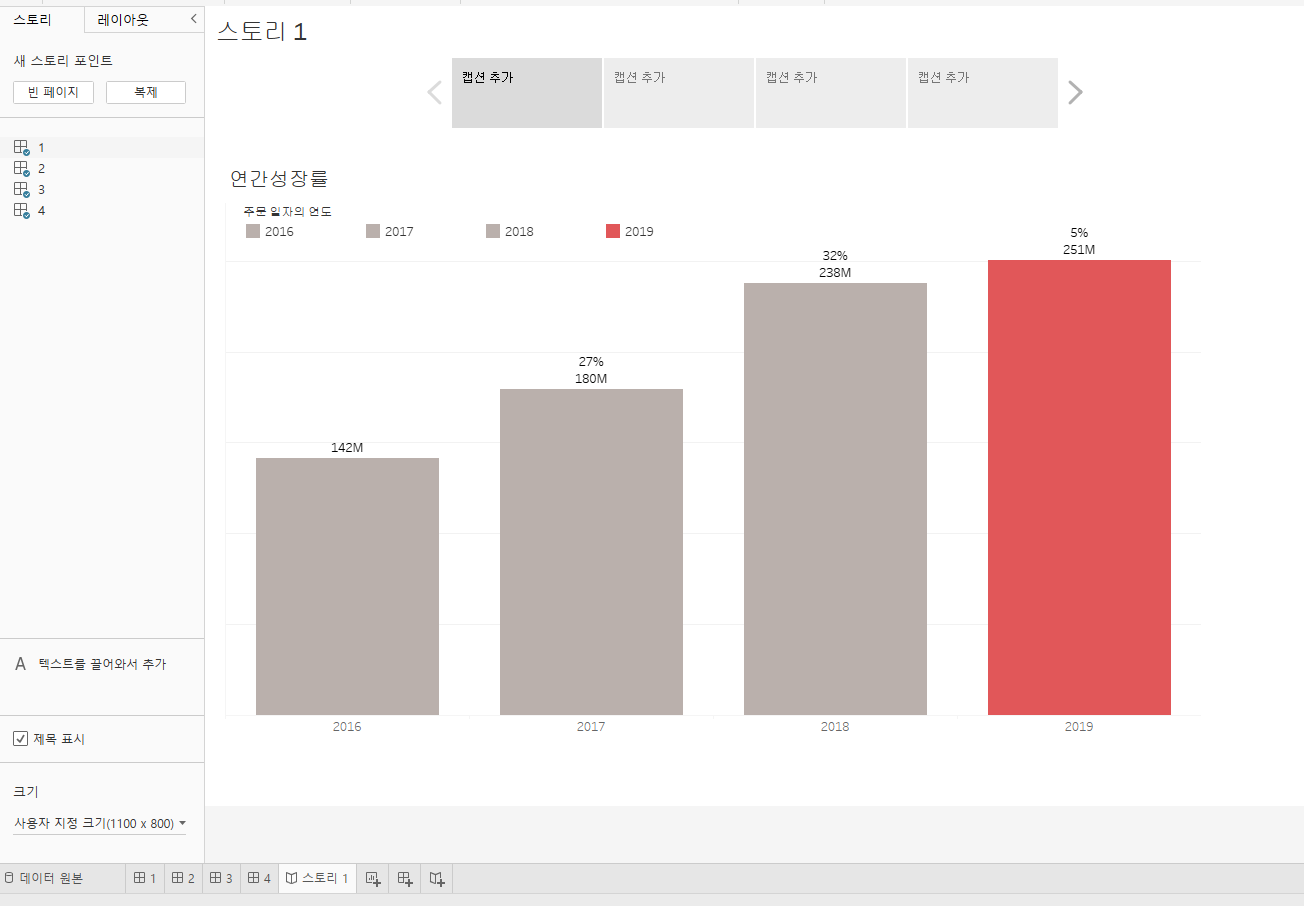Click the 복제 button
Image resolution: width=1304 pixels, height=906 pixels.
(x=146, y=92)
